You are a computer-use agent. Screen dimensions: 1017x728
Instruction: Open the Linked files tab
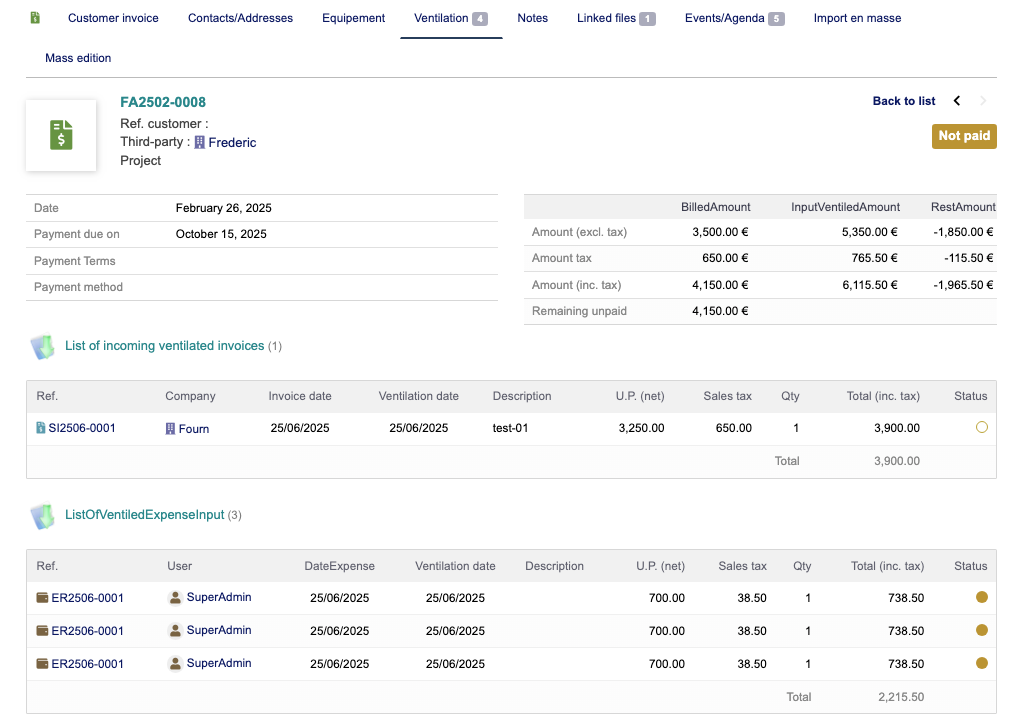615,18
